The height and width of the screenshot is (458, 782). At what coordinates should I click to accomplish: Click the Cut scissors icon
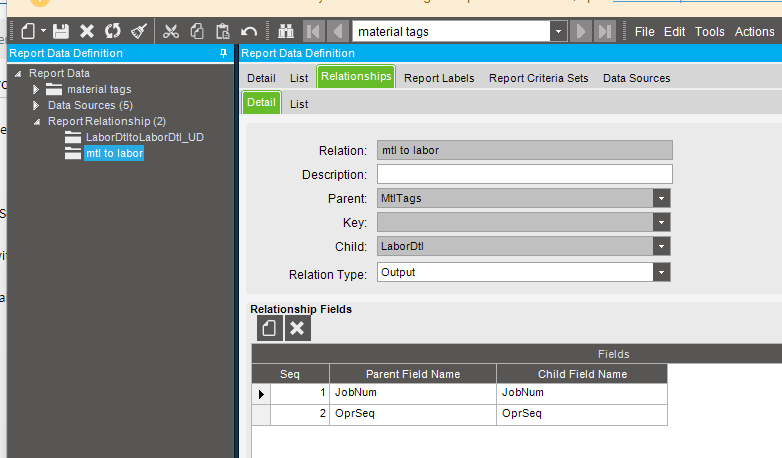171,31
